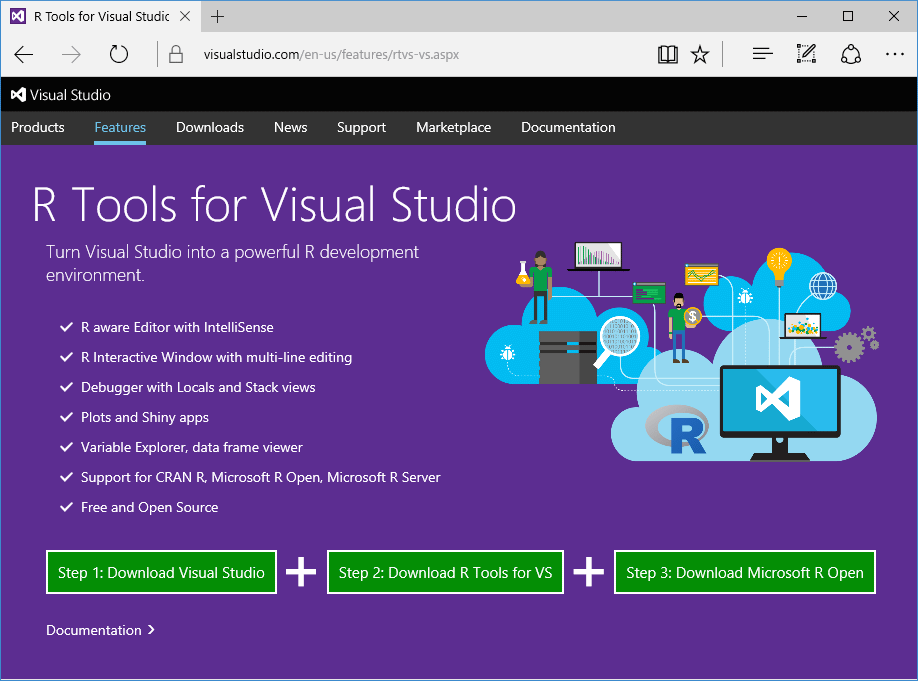The width and height of the screenshot is (918, 681).
Task: Click Step 2: Download R Tools for VS
Action: [x=445, y=572]
